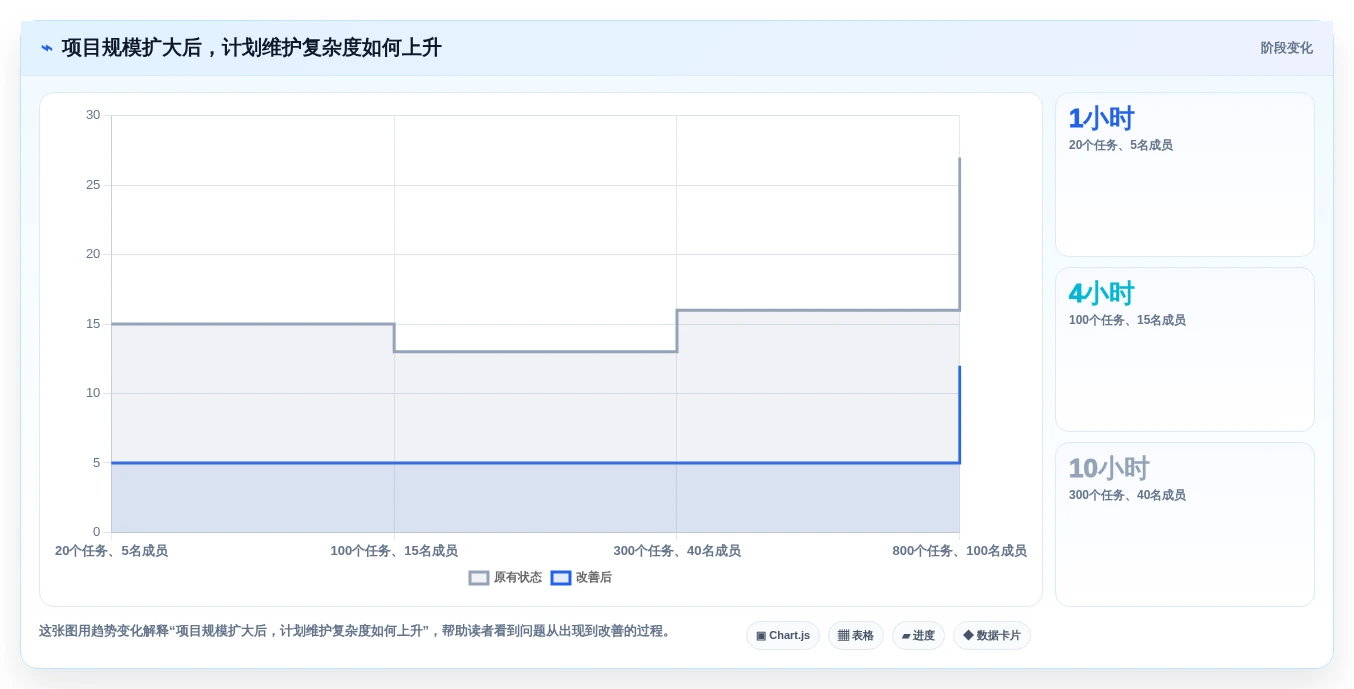Open the 1小时 data card
This screenshot has height=689, width=1354.
coord(1185,175)
